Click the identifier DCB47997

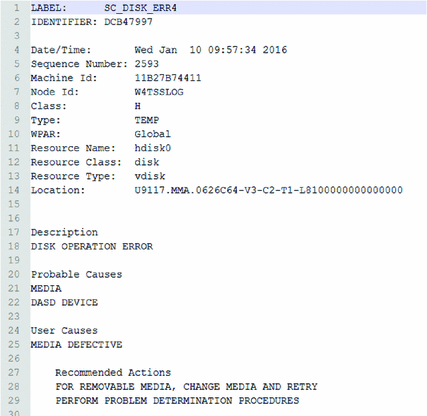click(x=128, y=22)
